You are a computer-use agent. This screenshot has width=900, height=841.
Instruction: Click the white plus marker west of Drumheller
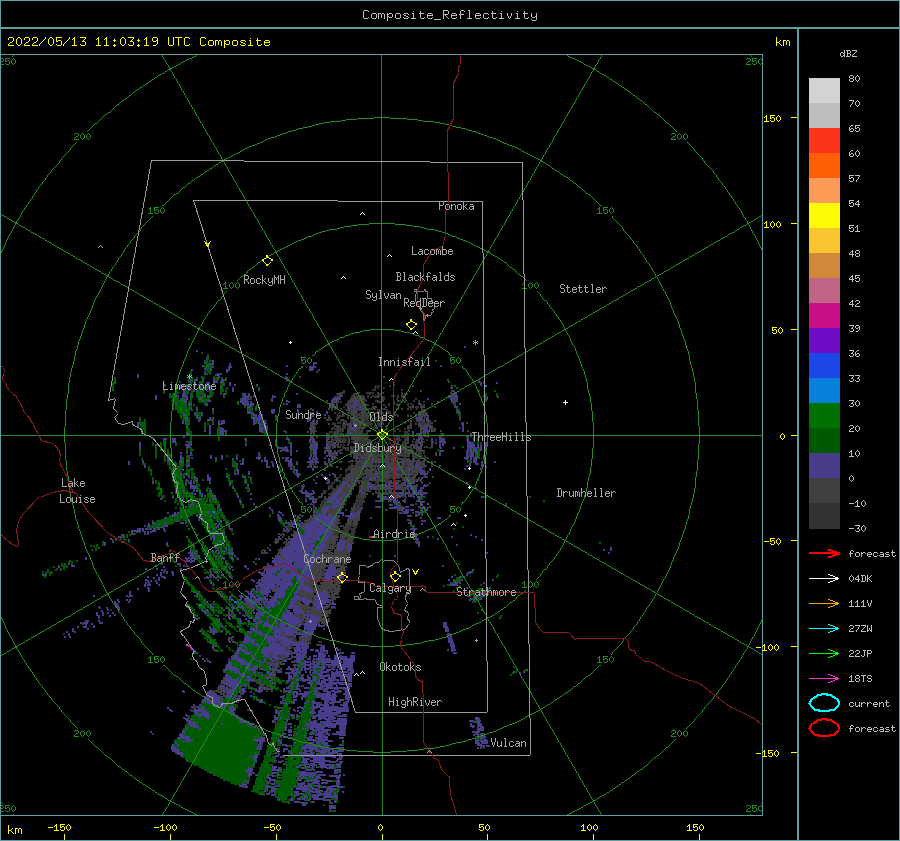pyautogui.click(x=565, y=402)
